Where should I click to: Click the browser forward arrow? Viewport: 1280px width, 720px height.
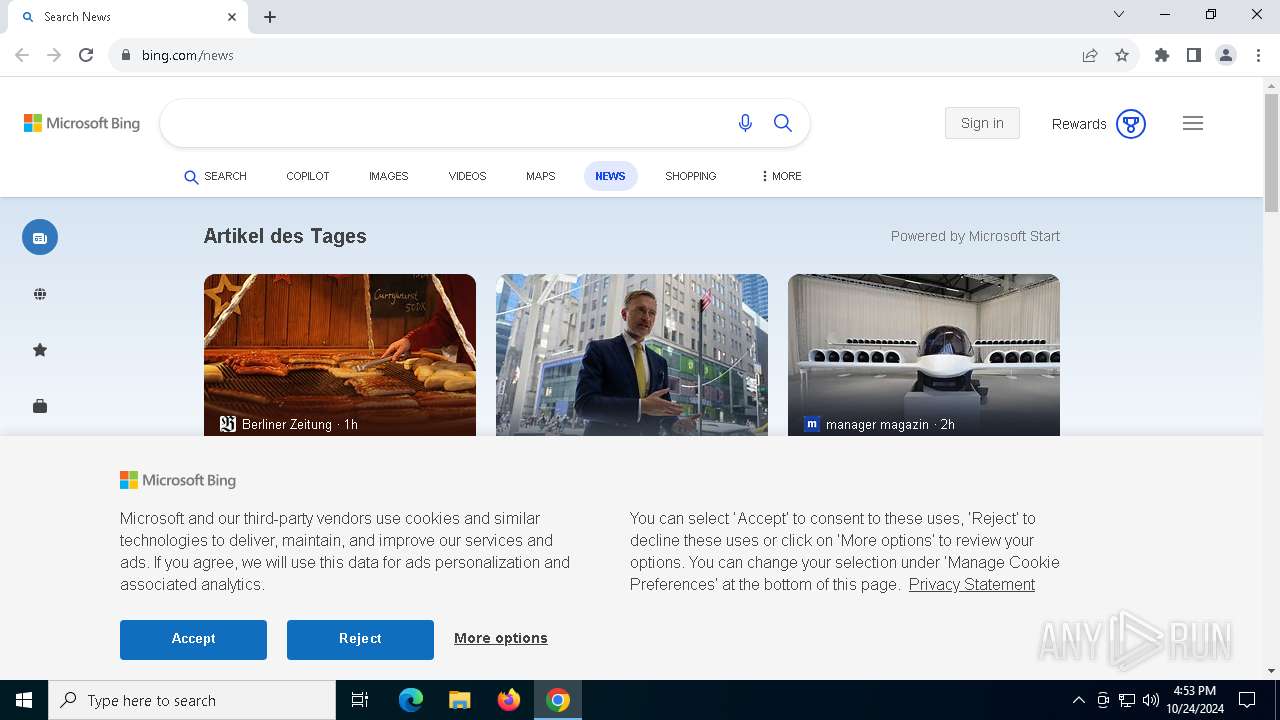tap(54, 55)
